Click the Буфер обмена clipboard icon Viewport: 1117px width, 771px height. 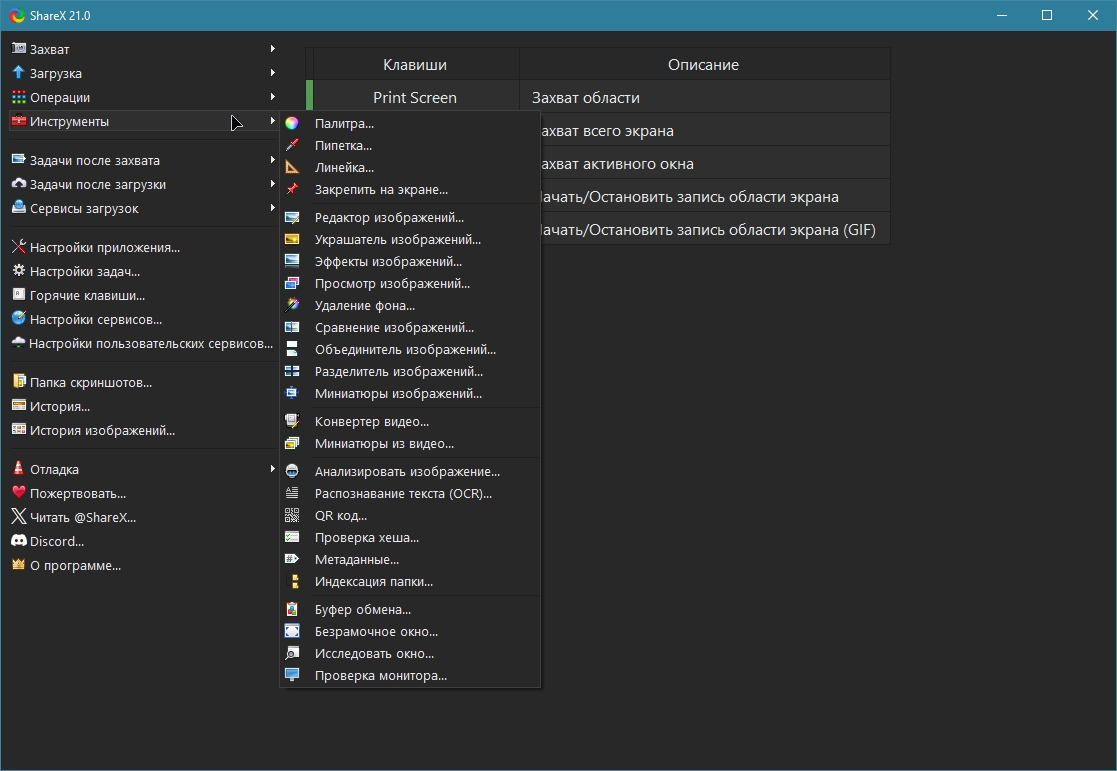[292, 609]
